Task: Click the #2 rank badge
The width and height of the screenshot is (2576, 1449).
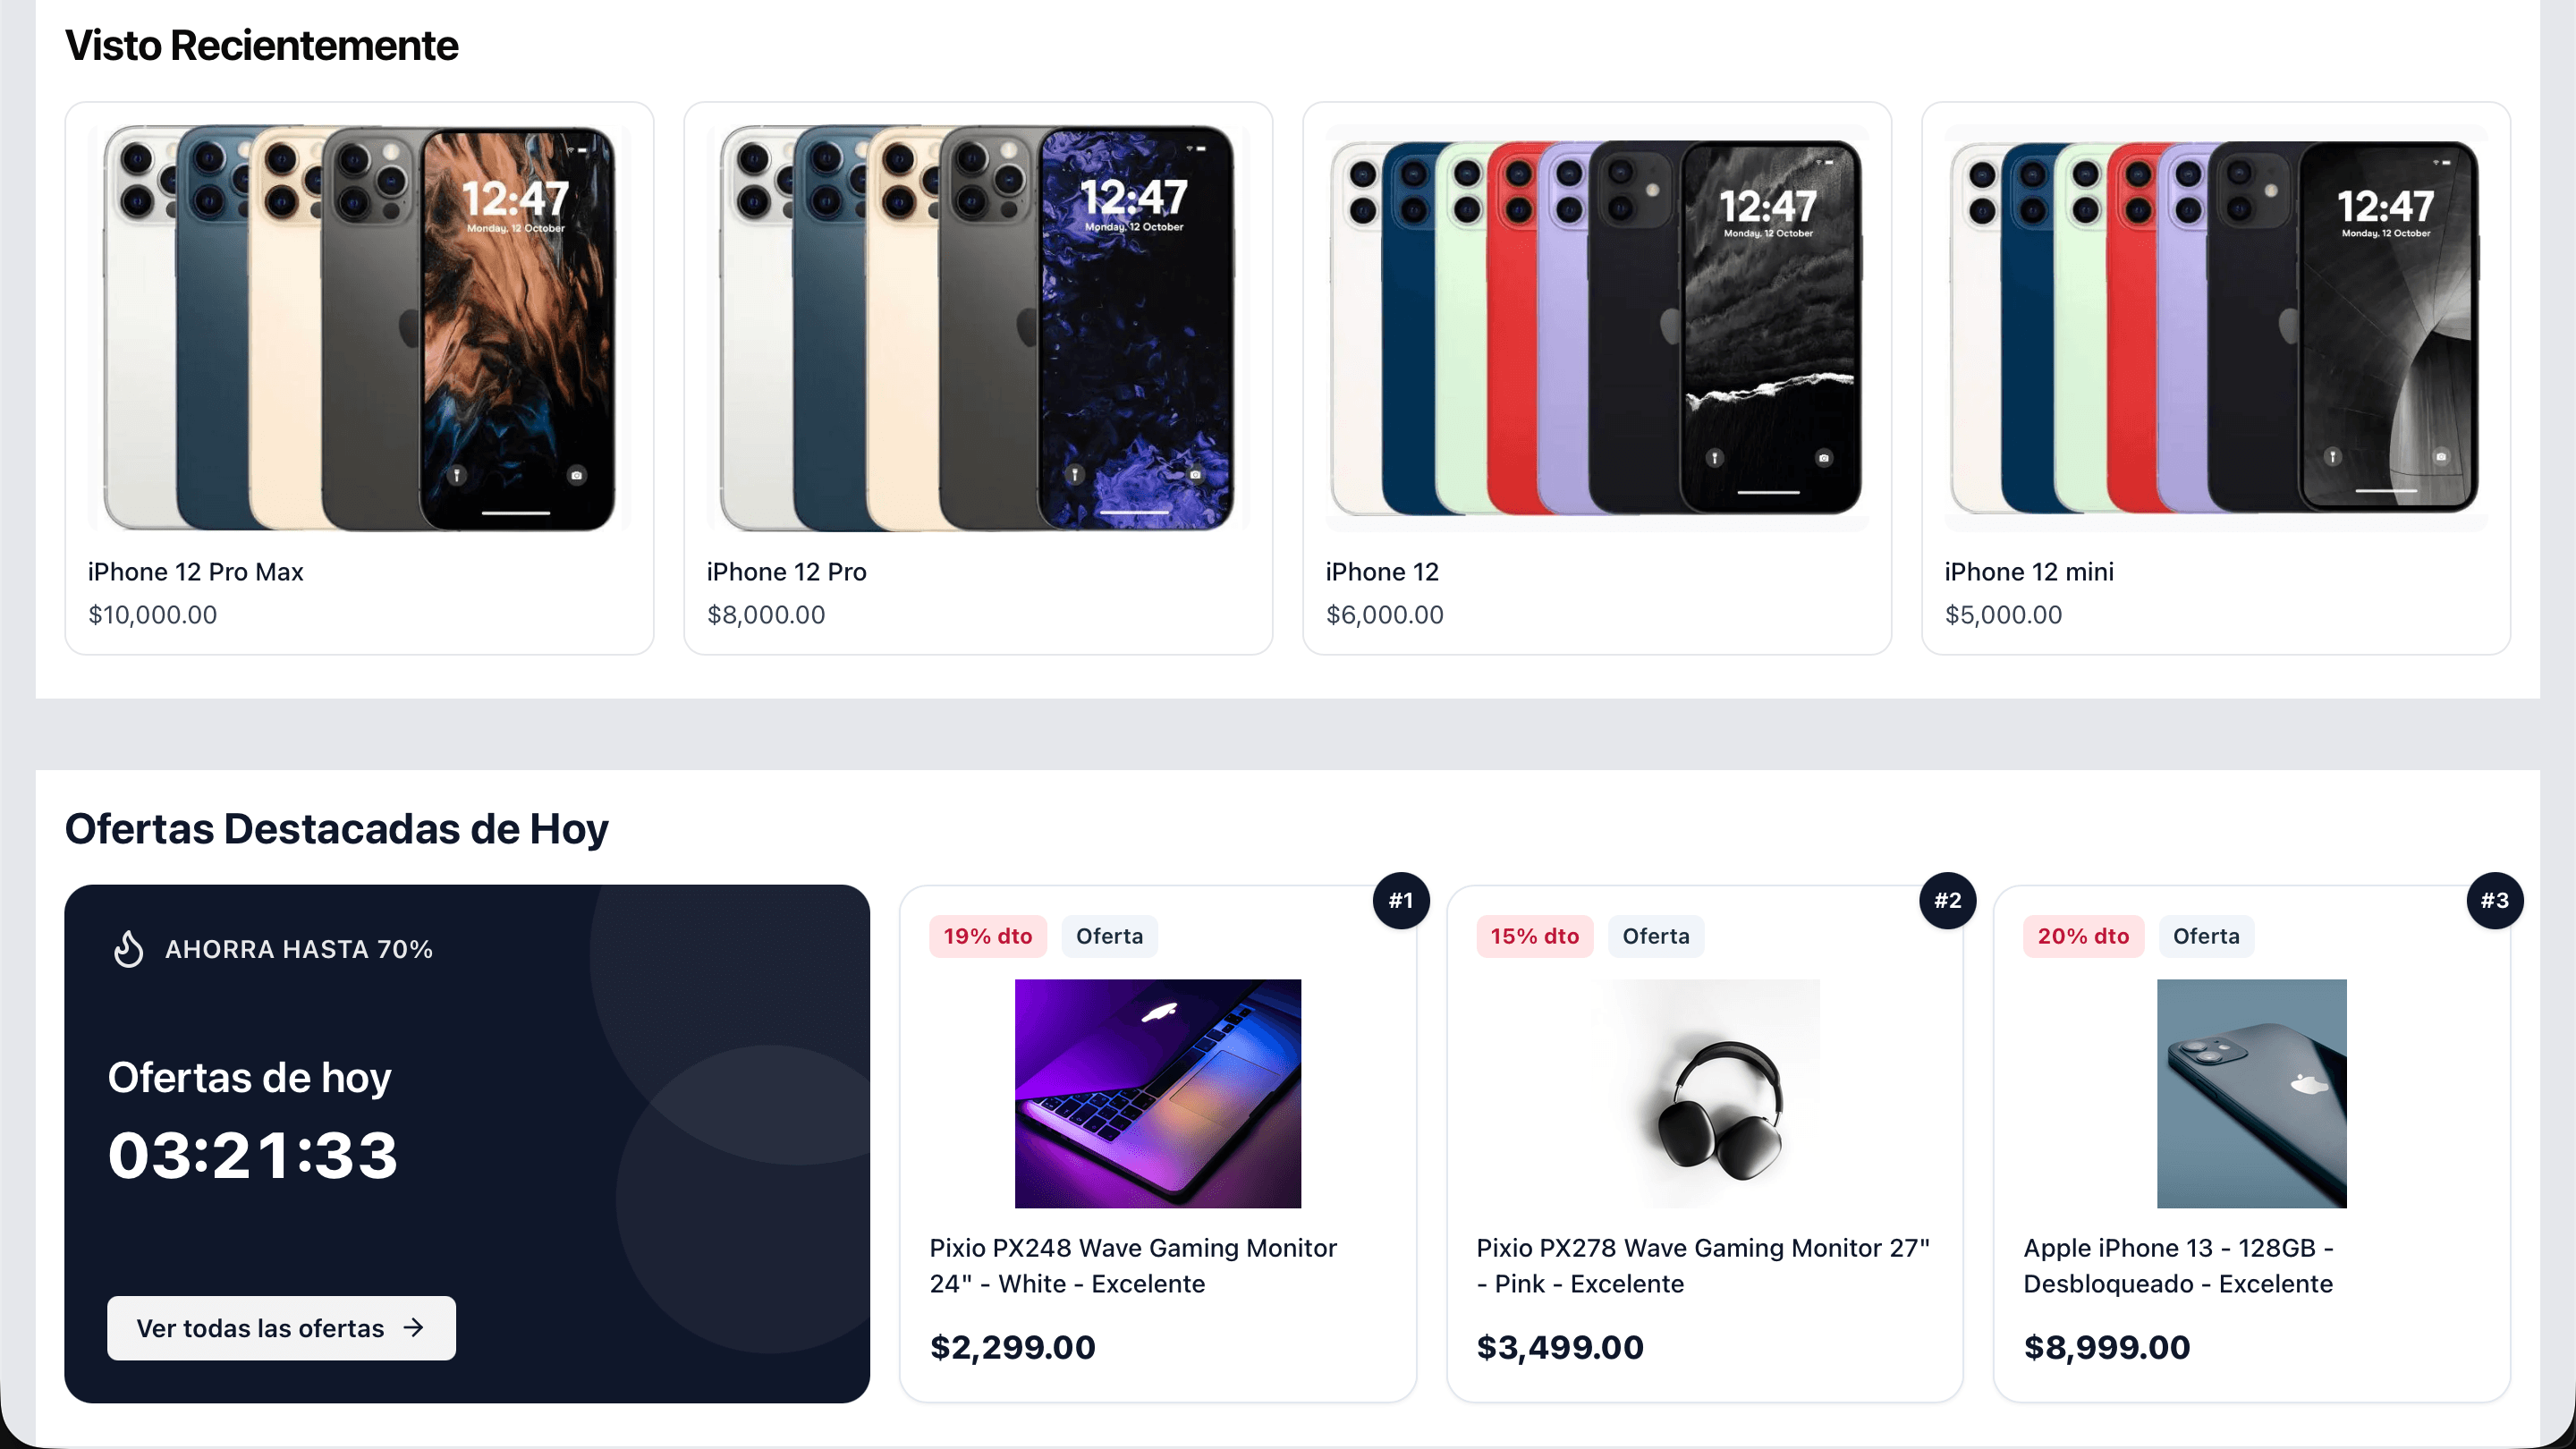Action: [x=1947, y=900]
